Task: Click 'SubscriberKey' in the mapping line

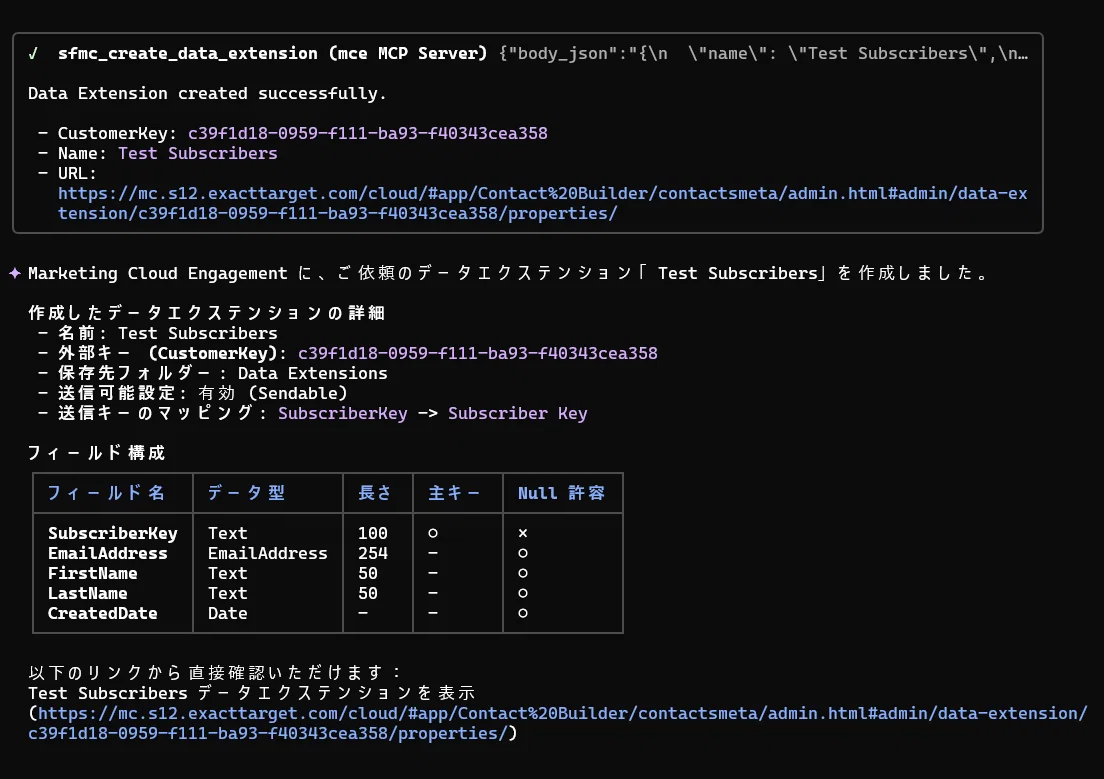Action: (x=343, y=413)
